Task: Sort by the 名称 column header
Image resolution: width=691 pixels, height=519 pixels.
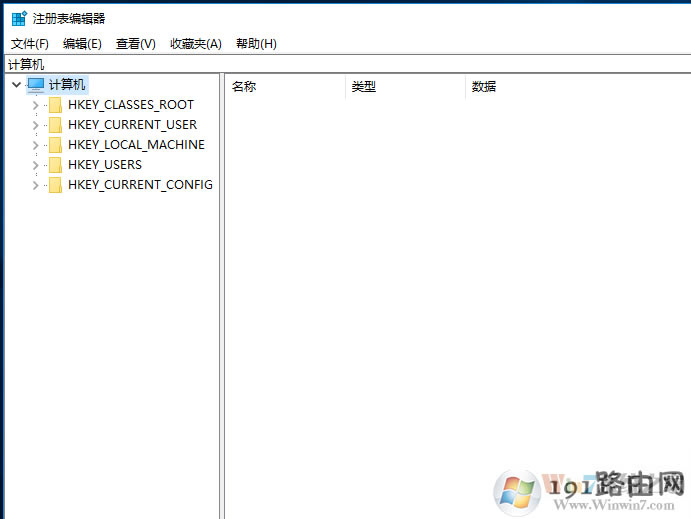Action: click(285, 86)
